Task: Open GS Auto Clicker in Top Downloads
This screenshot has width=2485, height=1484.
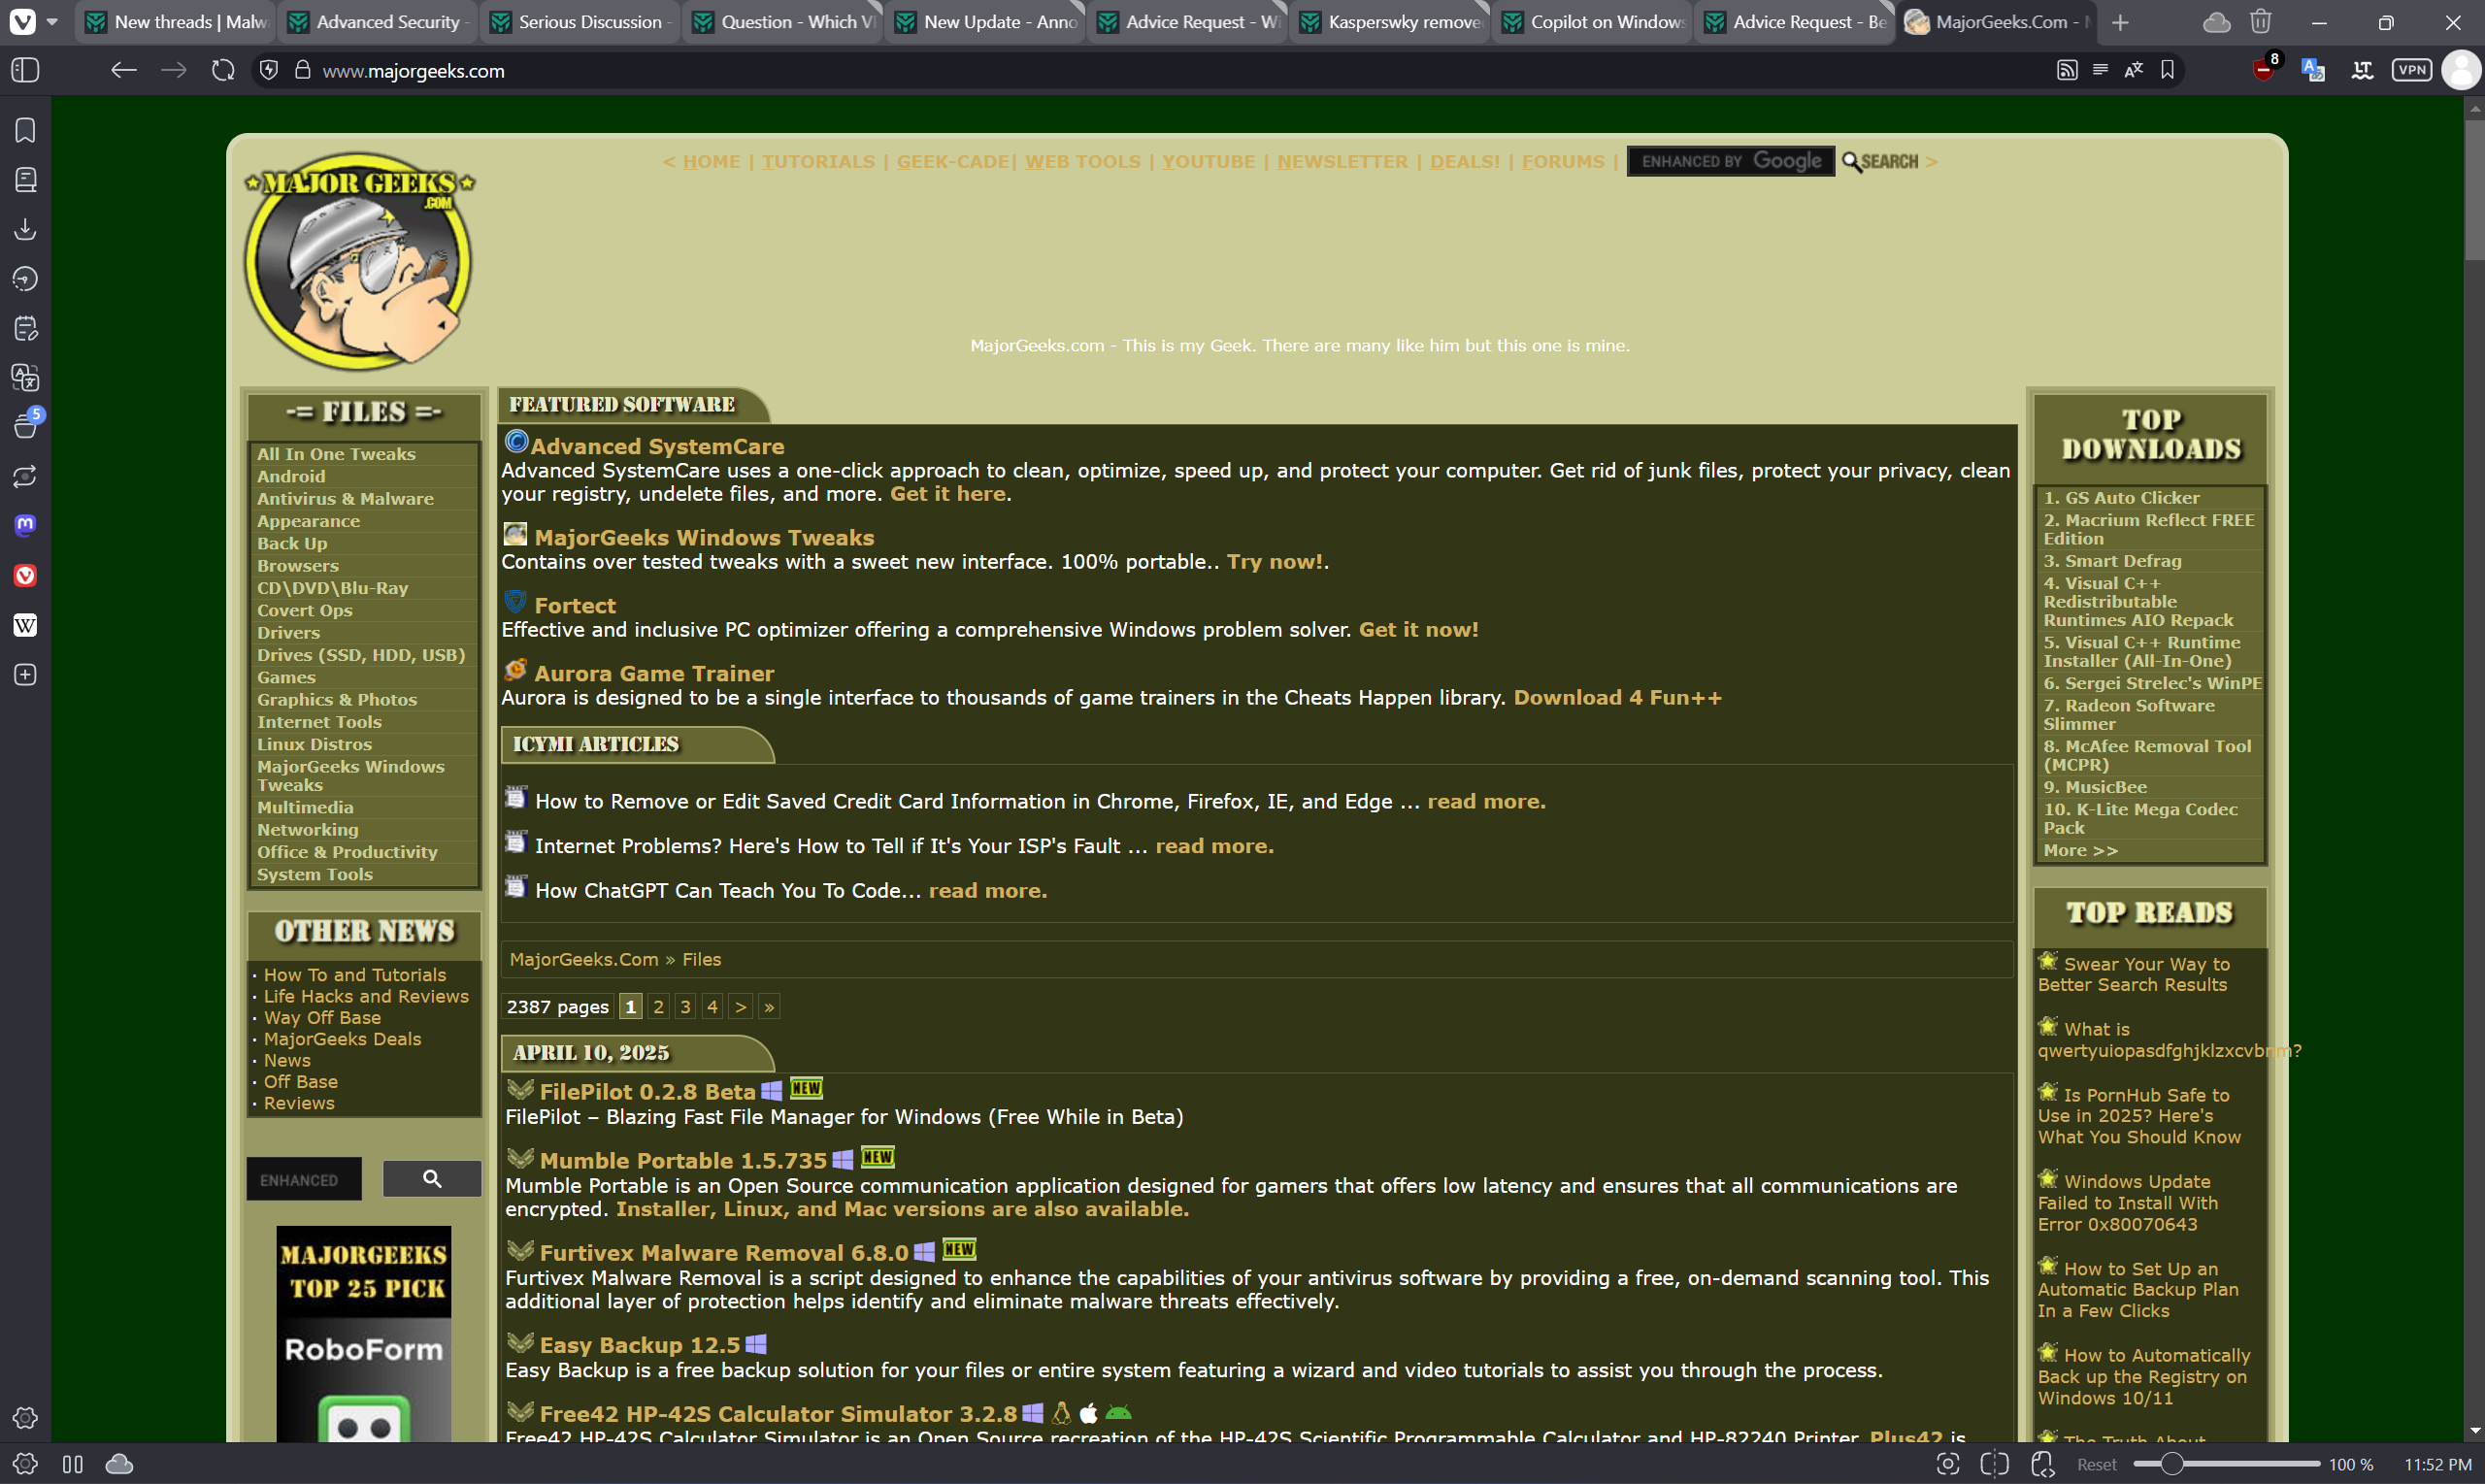Action: pos(2121,498)
